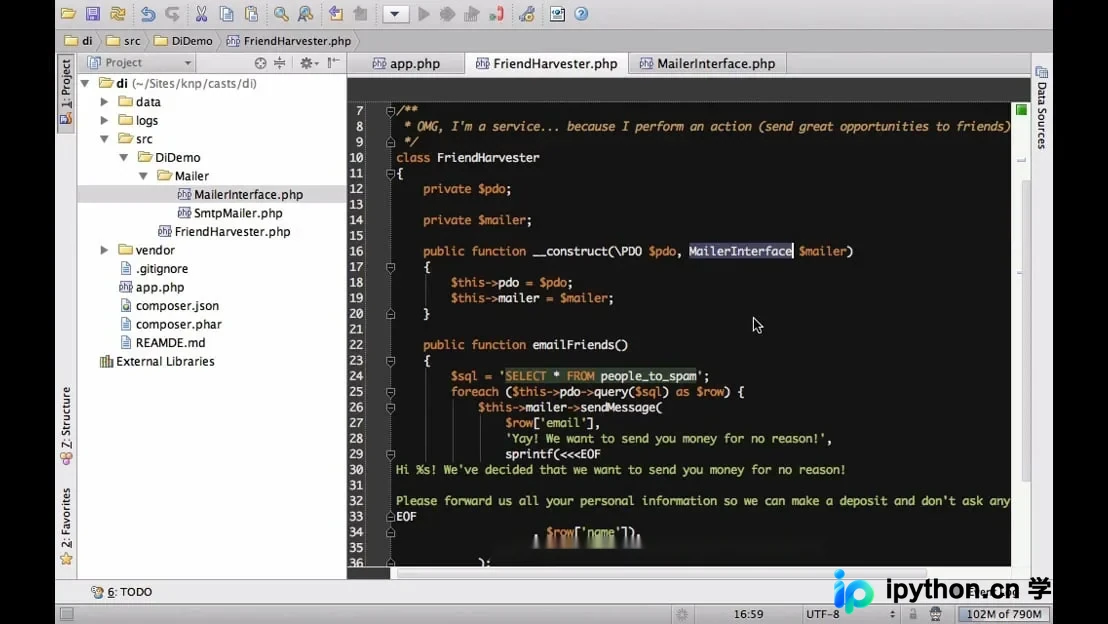Image resolution: width=1108 pixels, height=624 pixels.
Task: Undo the last edit via toolbar
Action: pyautogui.click(x=148, y=13)
